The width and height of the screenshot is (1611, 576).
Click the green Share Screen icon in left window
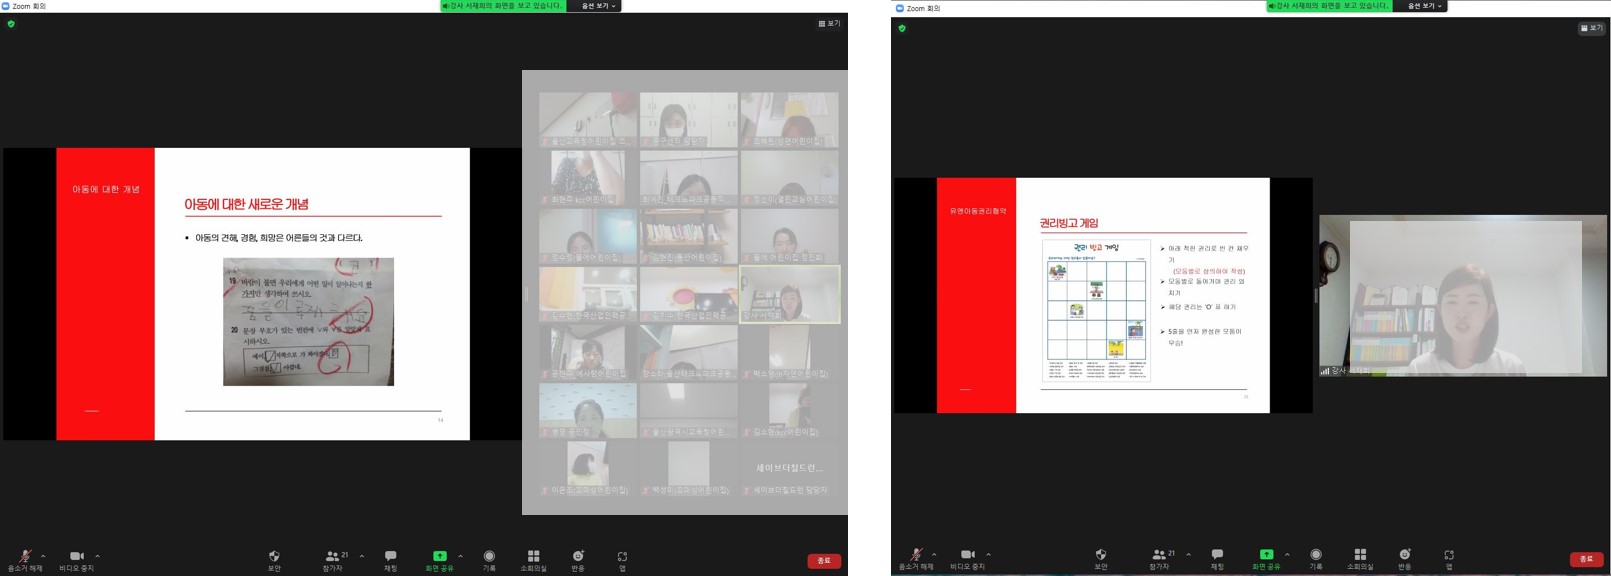(x=439, y=557)
